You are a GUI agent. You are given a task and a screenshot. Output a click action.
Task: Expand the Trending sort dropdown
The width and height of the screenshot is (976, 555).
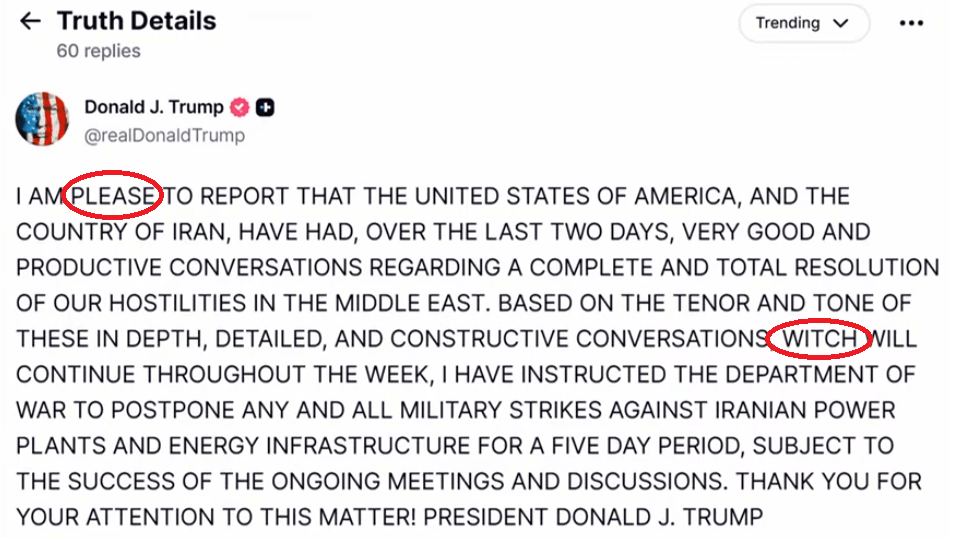point(801,23)
